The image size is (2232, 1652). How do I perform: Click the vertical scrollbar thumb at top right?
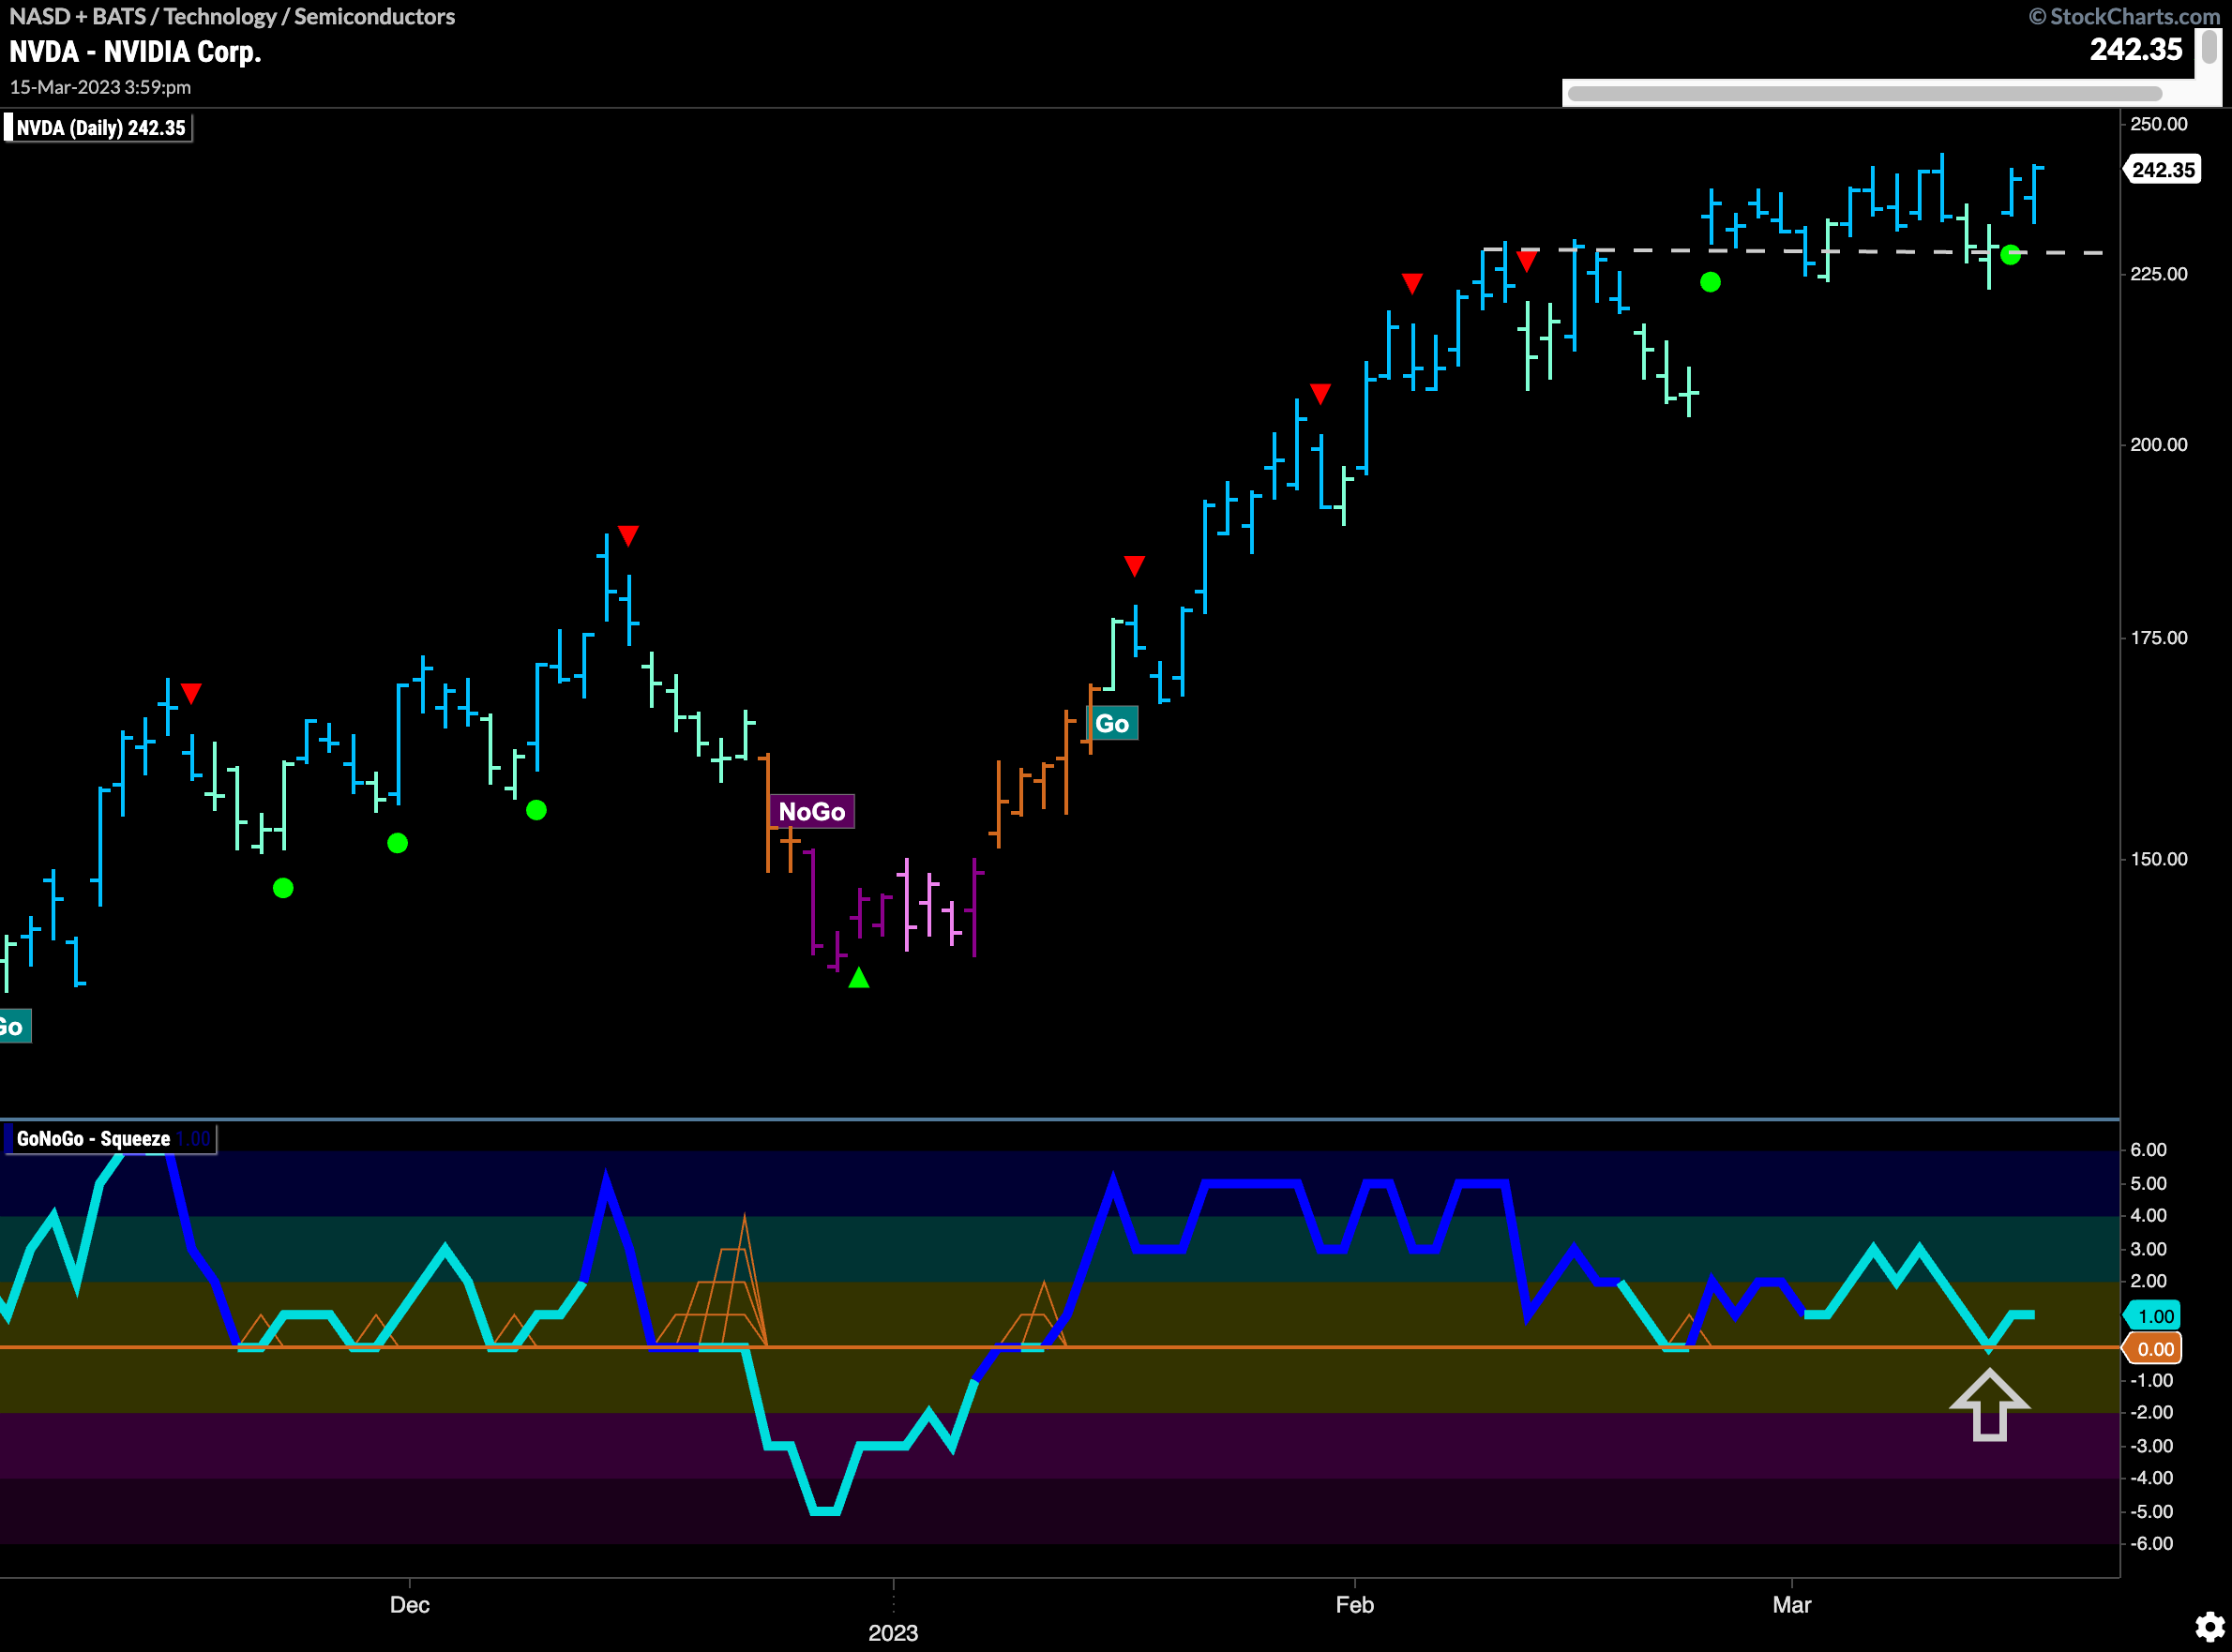tap(2209, 47)
